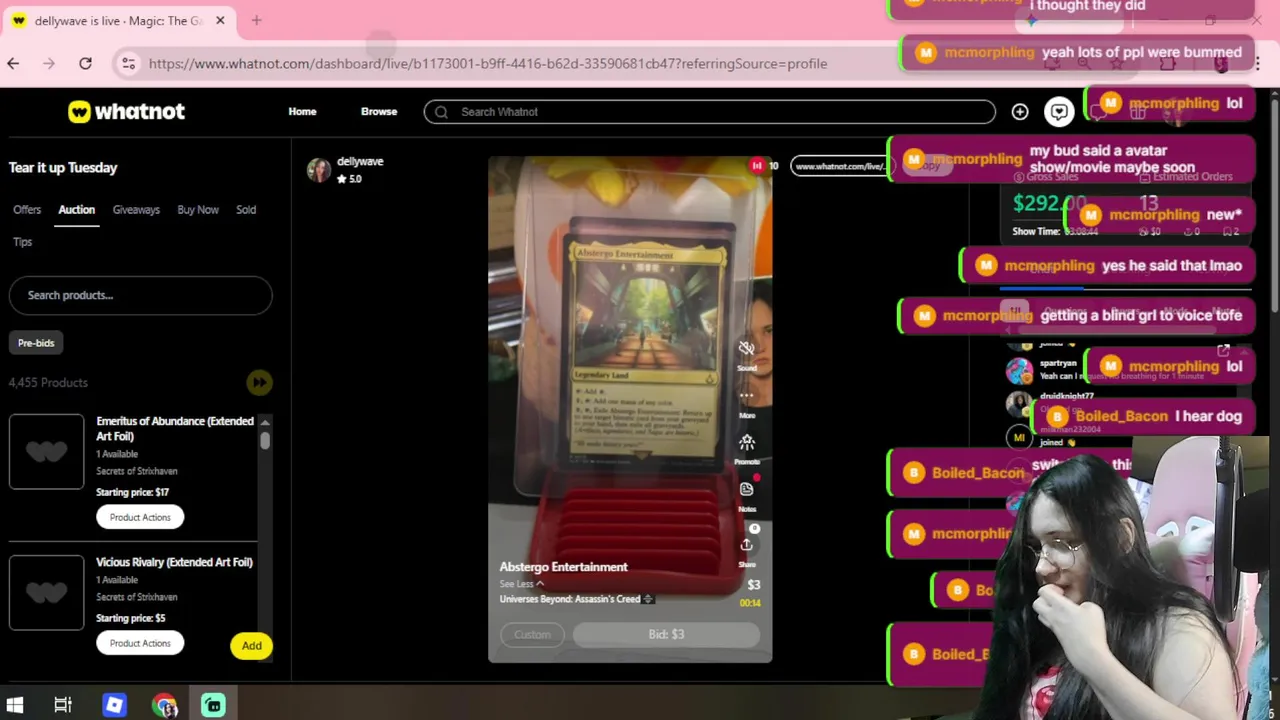Open the Browse page link
Image resolution: width=1280 pixels, height=720 pixels.
coord(379,112)
